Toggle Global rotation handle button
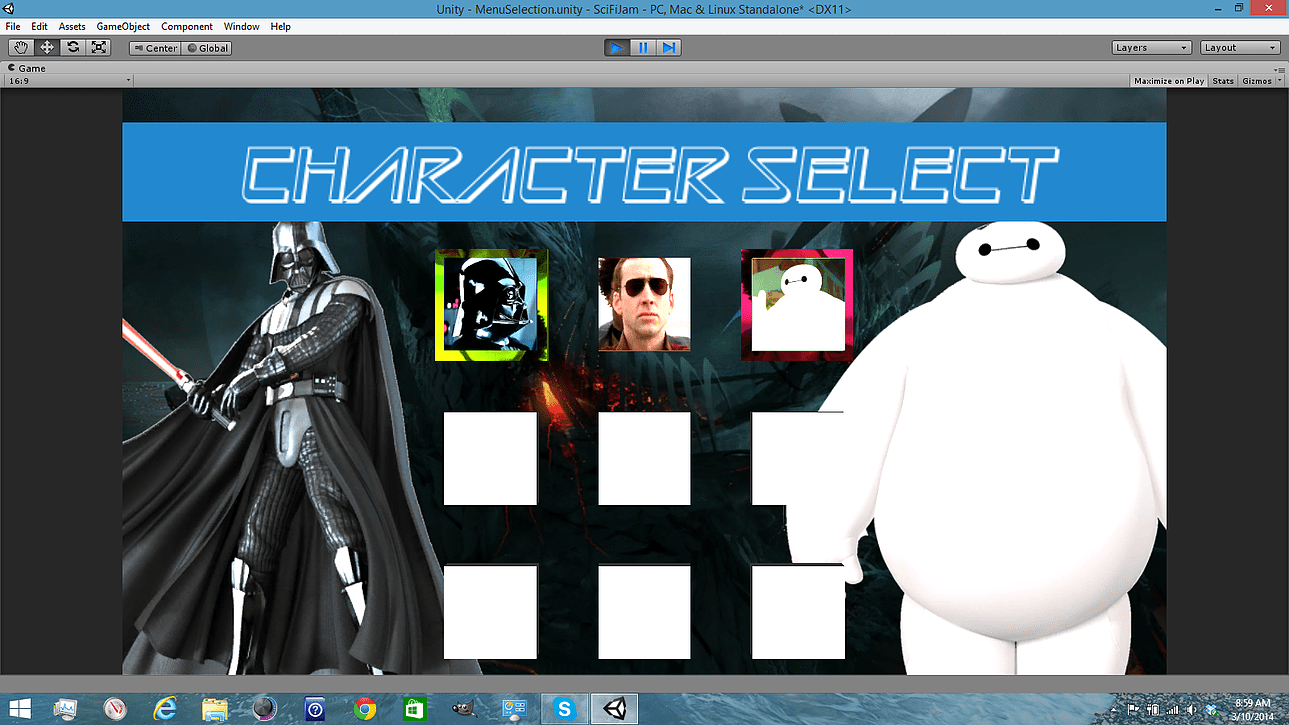 tap(207, 47)
